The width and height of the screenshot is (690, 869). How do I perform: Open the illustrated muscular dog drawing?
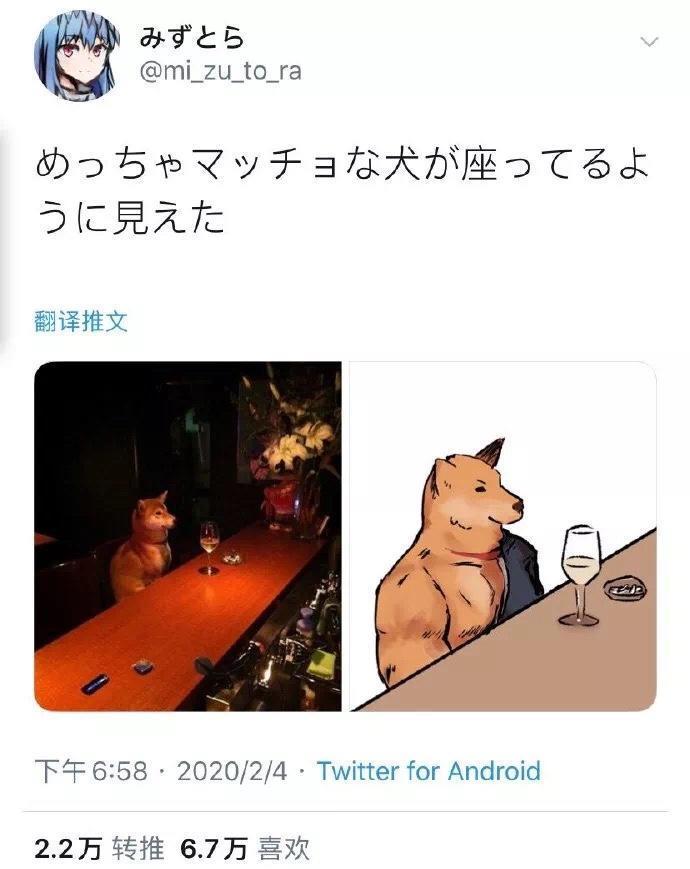(503, 536)
